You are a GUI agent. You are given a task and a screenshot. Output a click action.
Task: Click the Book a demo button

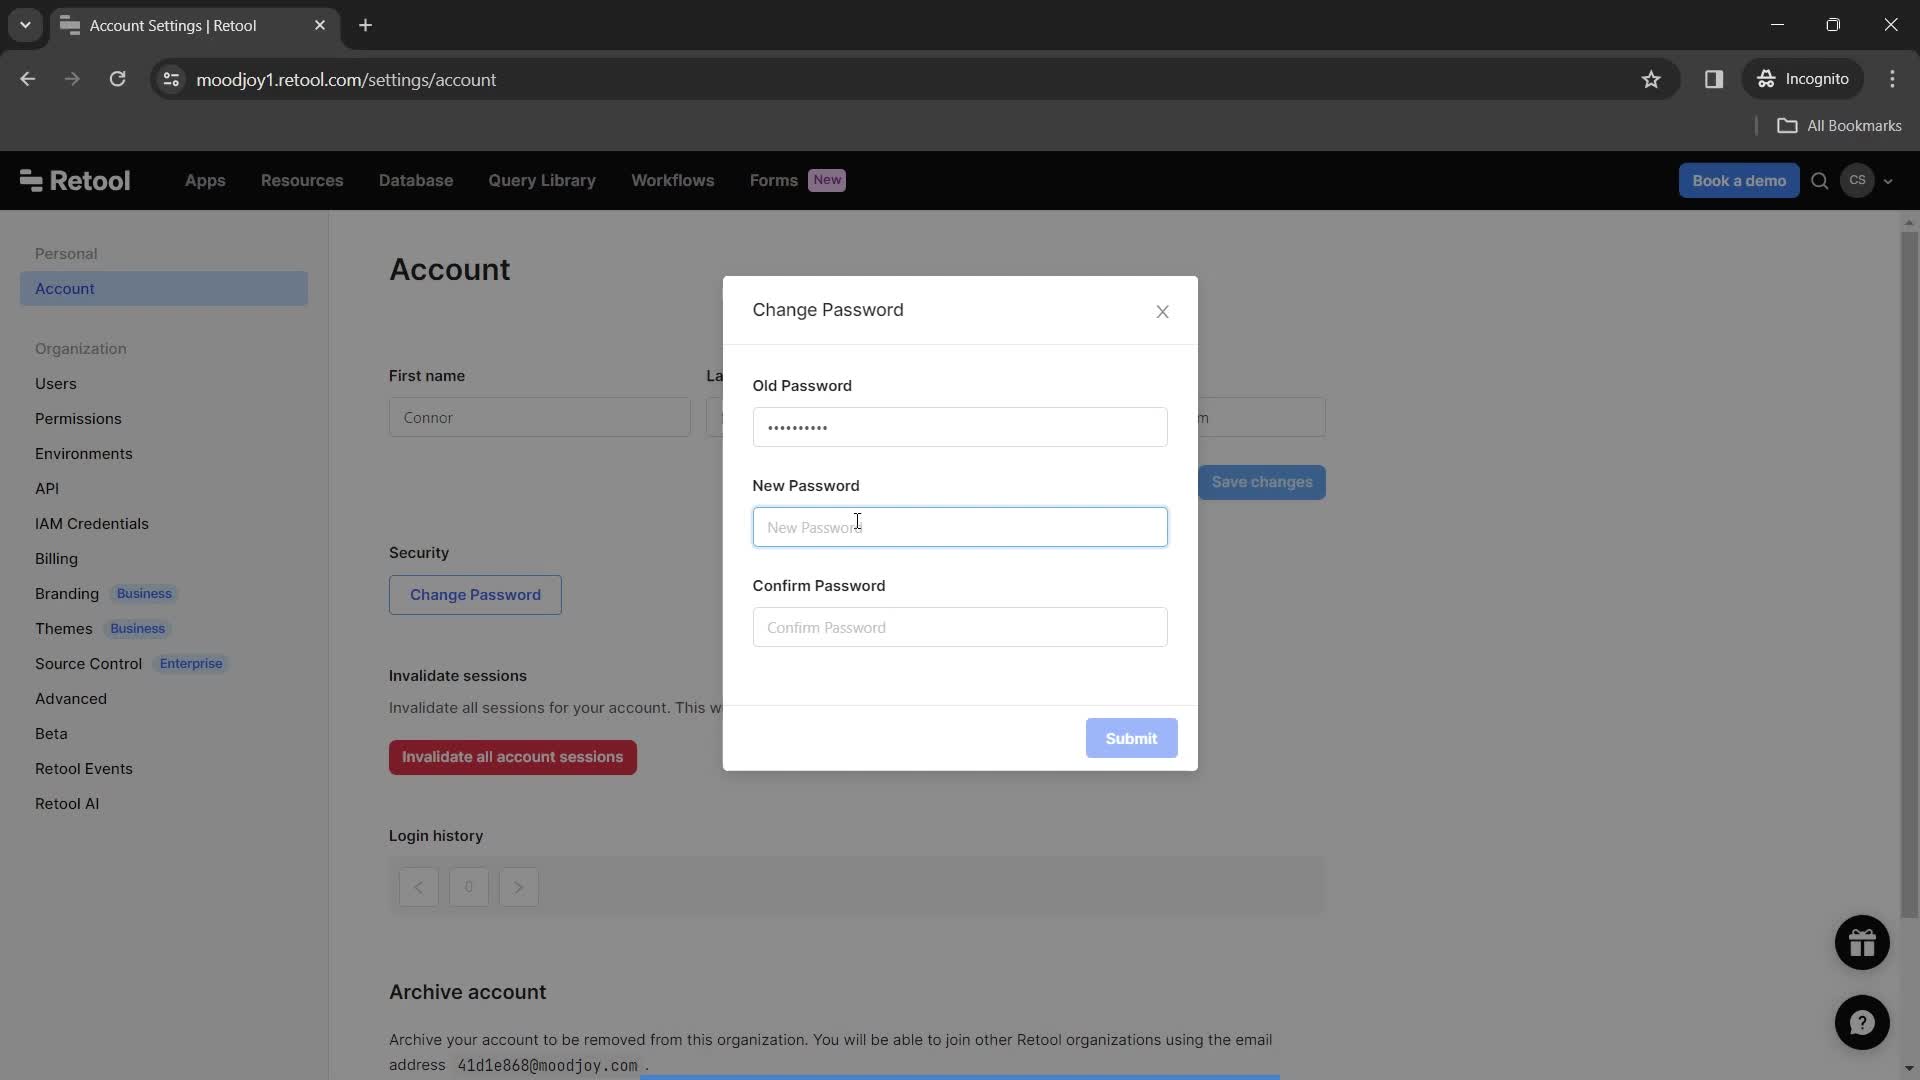tap(1738, 181)
